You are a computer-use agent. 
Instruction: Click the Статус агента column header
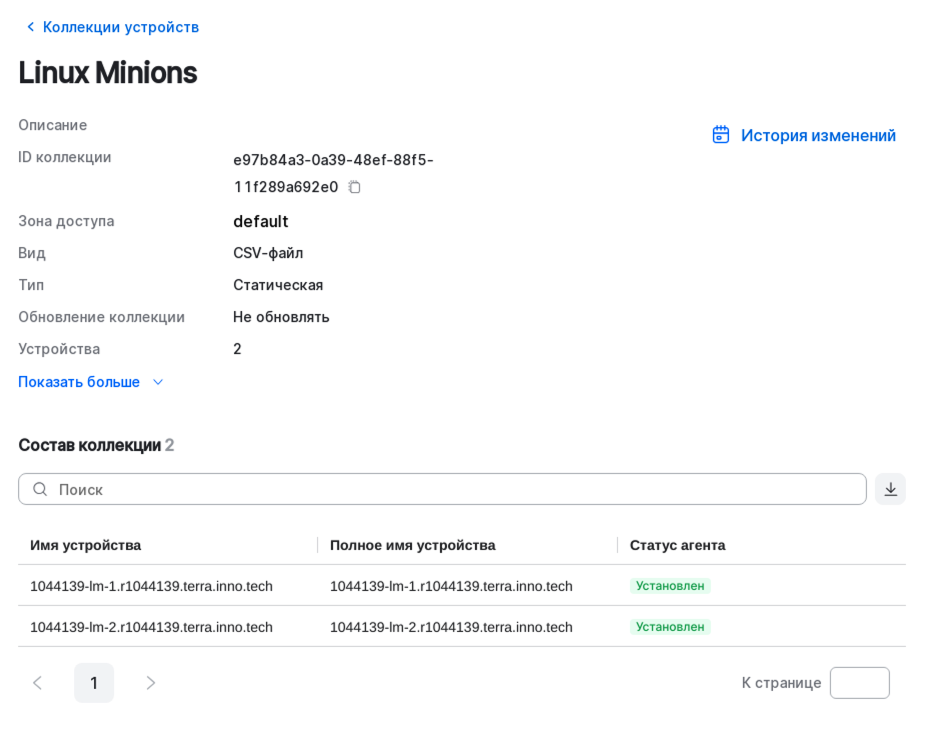coord(677,545)
